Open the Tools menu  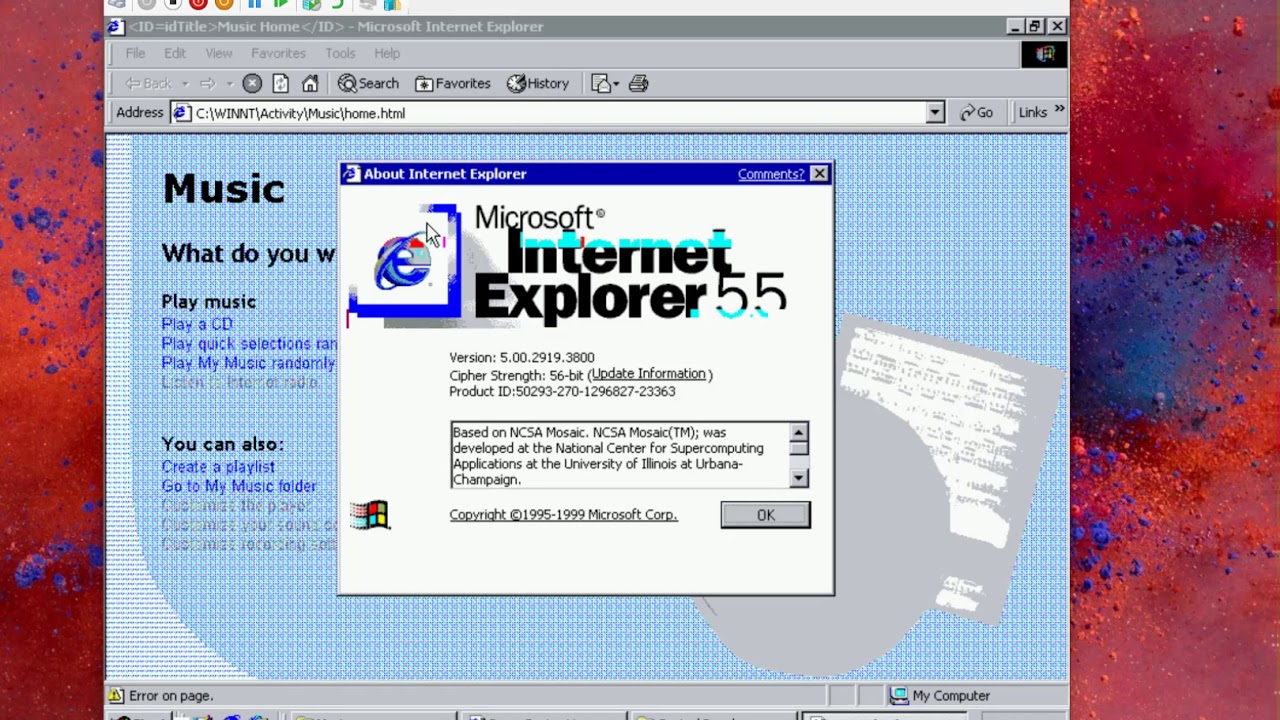tap(340, 53)
